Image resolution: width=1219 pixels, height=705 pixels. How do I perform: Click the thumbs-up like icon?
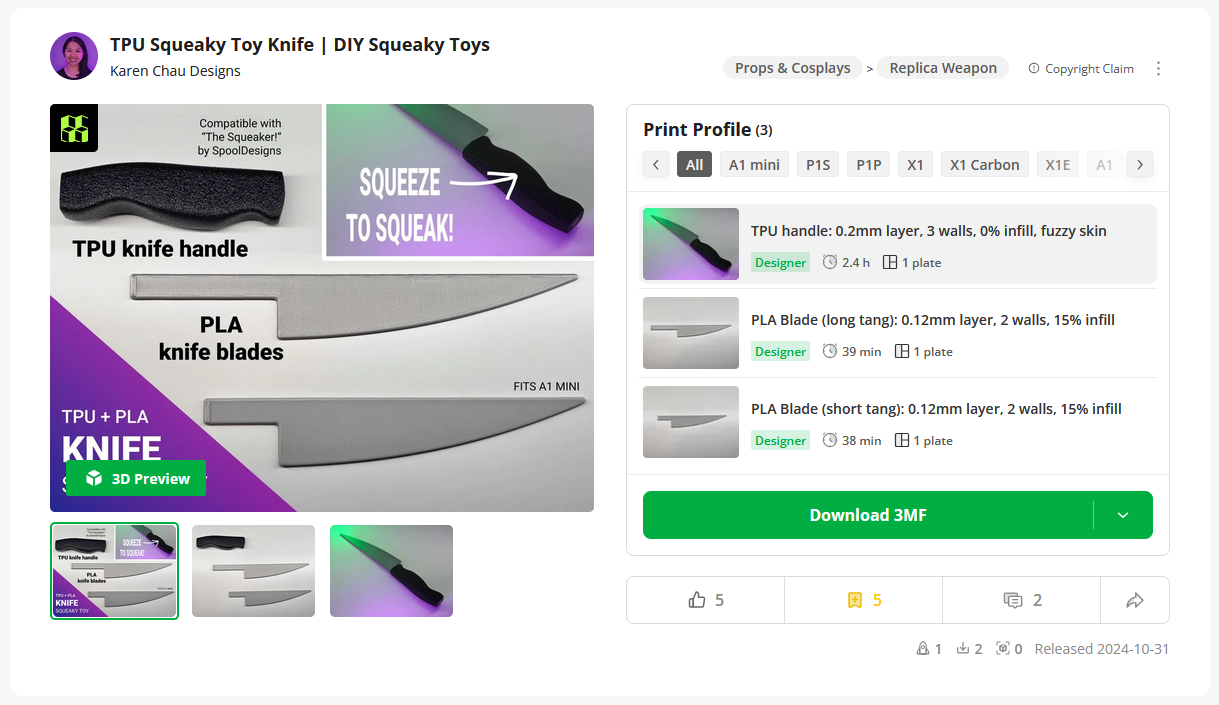697,600
